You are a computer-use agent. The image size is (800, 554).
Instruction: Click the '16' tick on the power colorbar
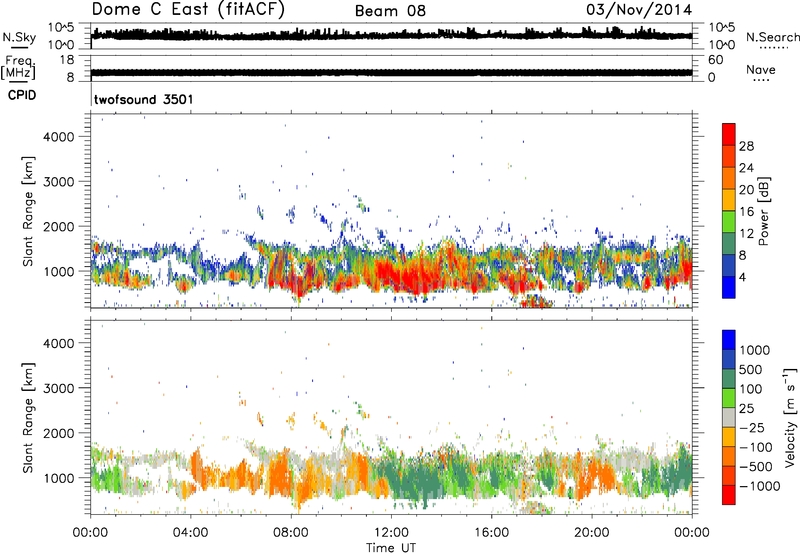tap(746, 212)
